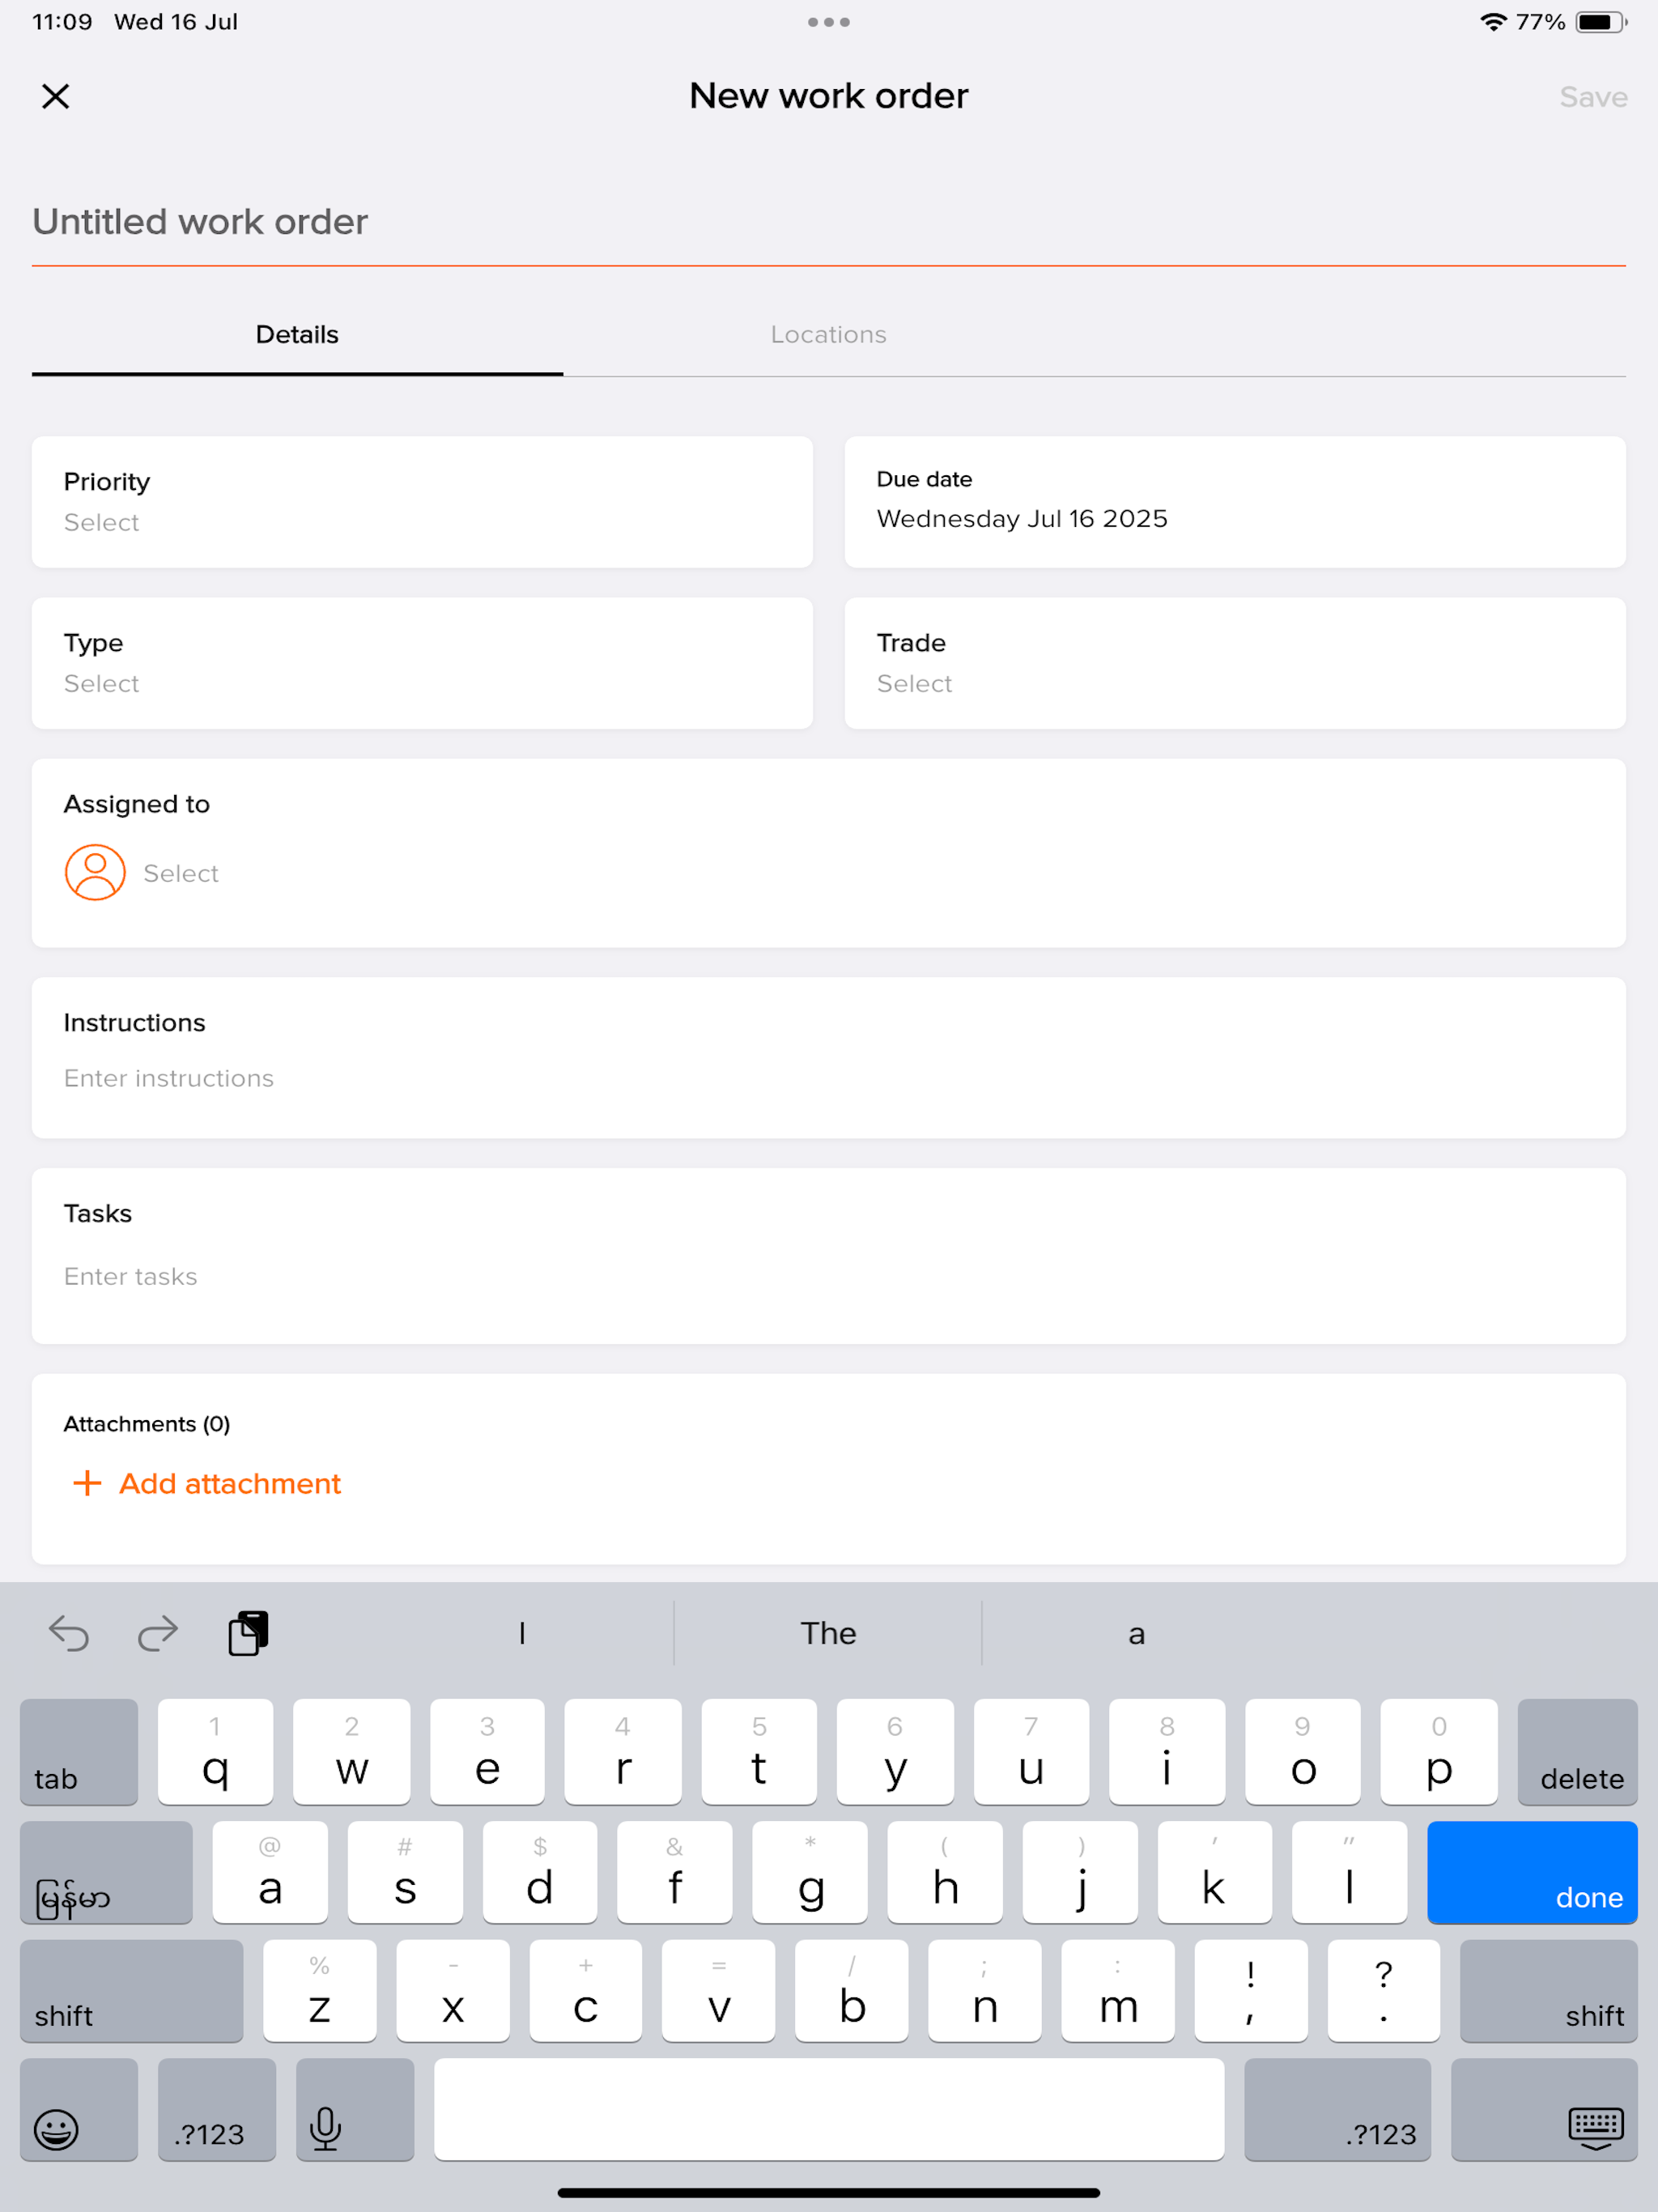Open the Priority select dropdown
Image resolution: width=1658 pixels, height=2212 pixels.
coord(422,502)
